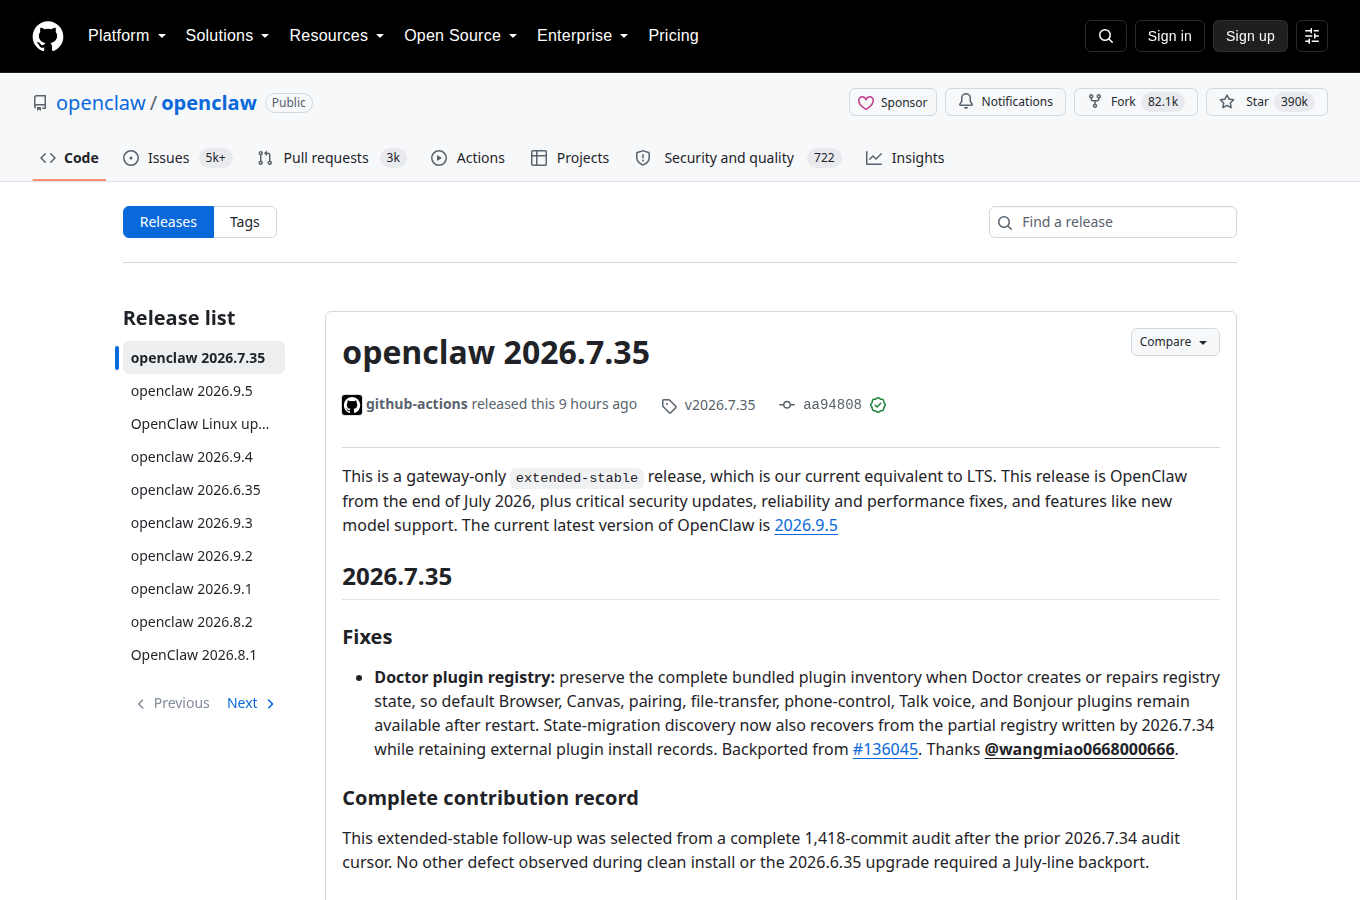The width and height of the screenshot is (1360, 900).
Task: Click the Pull requests icon
Action: [x=265, y=158]
